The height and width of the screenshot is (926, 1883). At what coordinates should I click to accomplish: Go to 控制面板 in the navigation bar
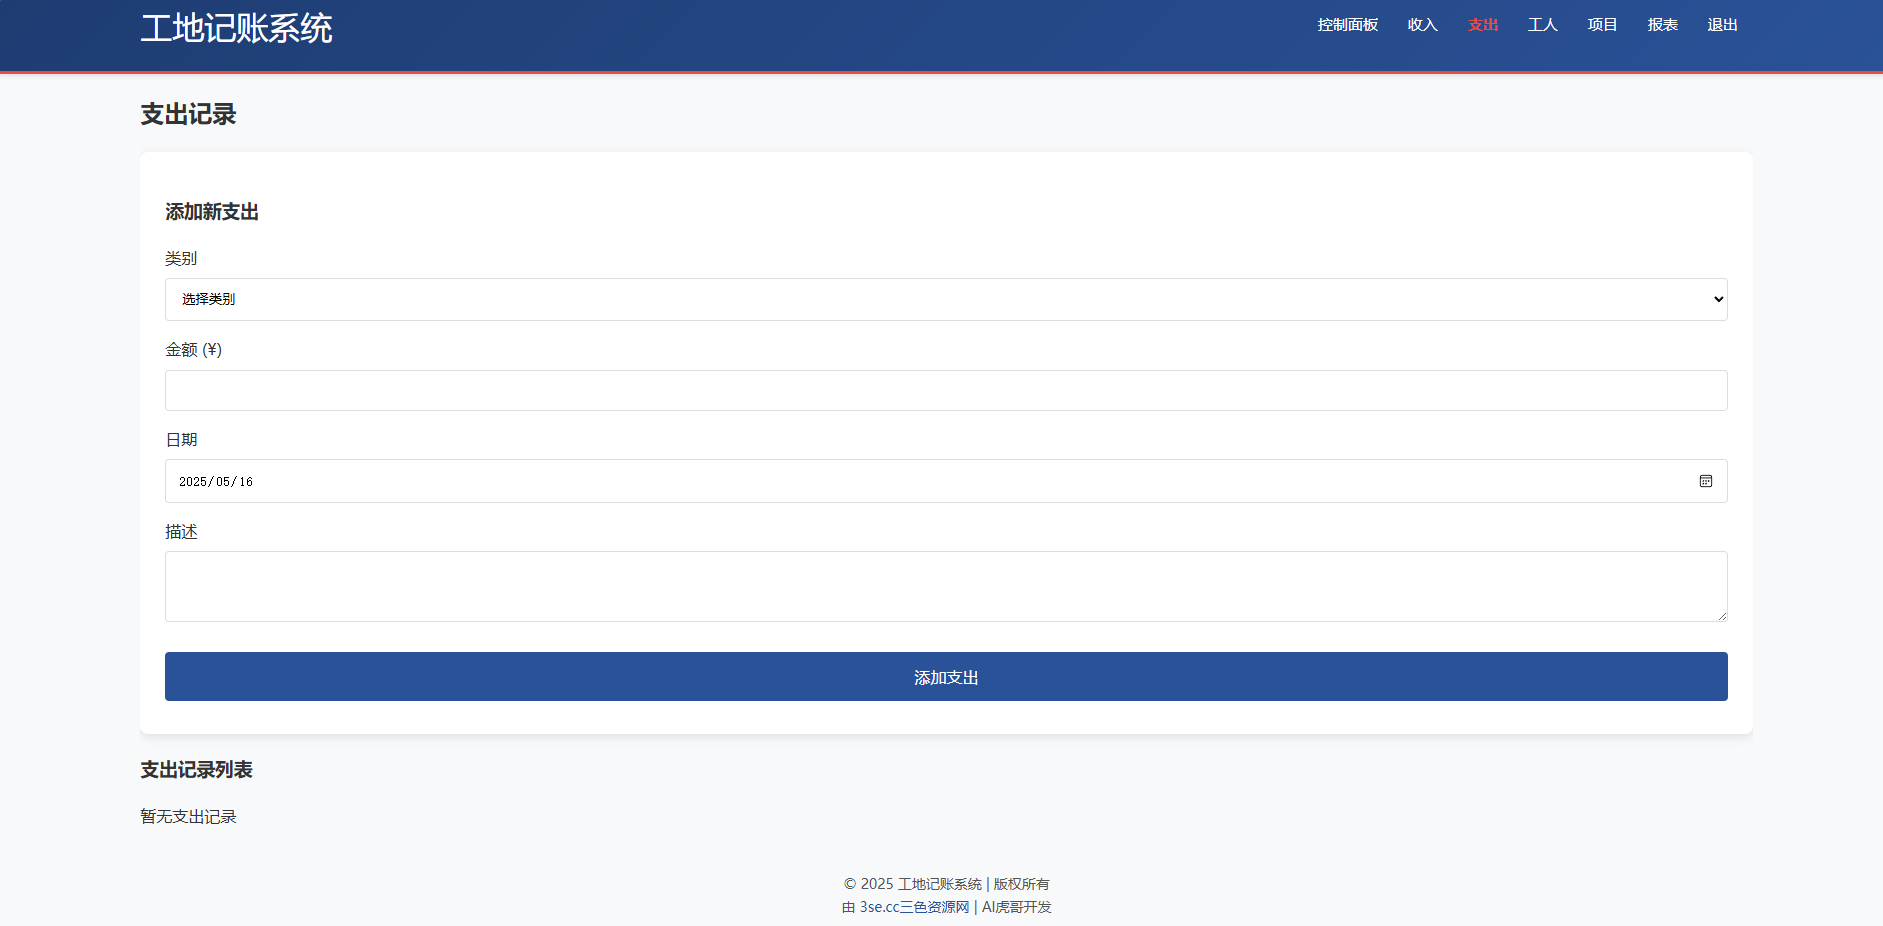click(1347, 25)
